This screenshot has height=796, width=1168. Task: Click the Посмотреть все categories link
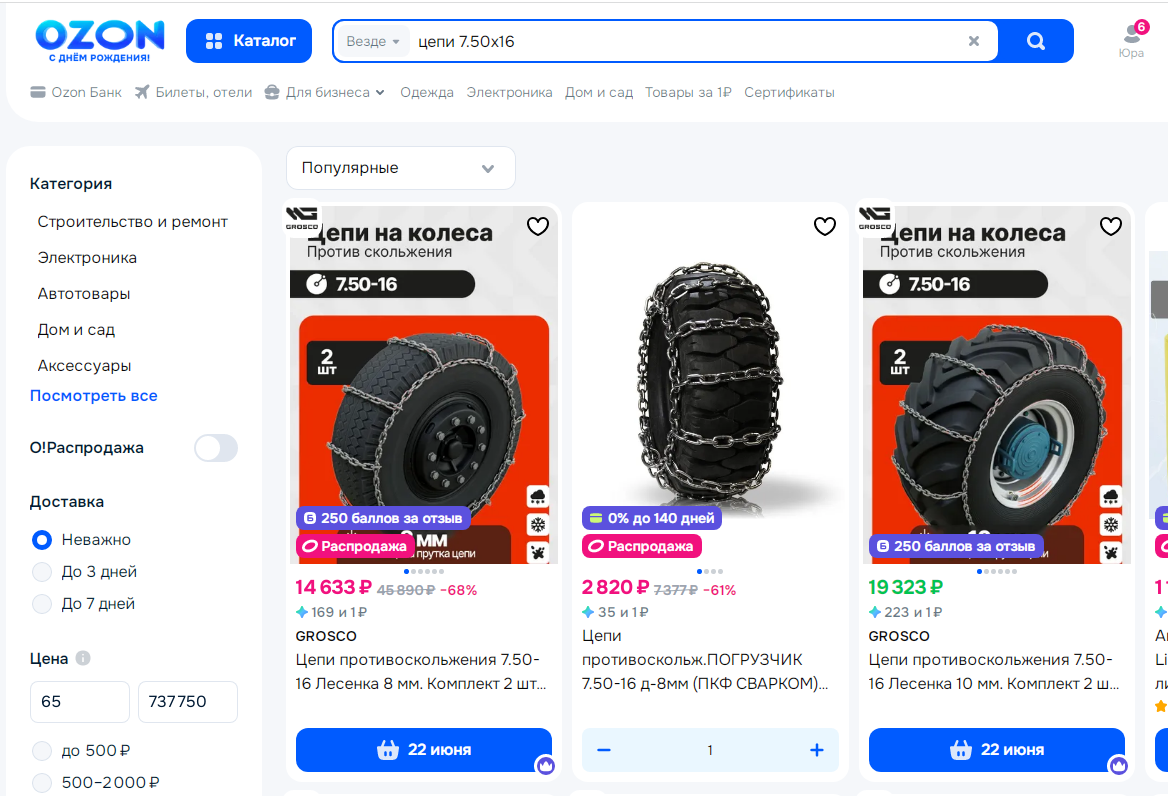pos(94,396)
